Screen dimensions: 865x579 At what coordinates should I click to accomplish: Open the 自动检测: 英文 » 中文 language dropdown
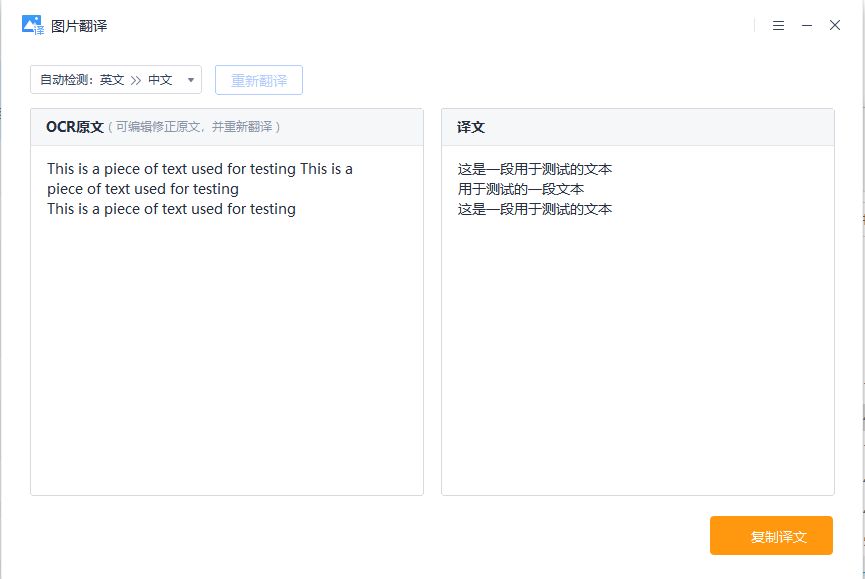(116, 80)
